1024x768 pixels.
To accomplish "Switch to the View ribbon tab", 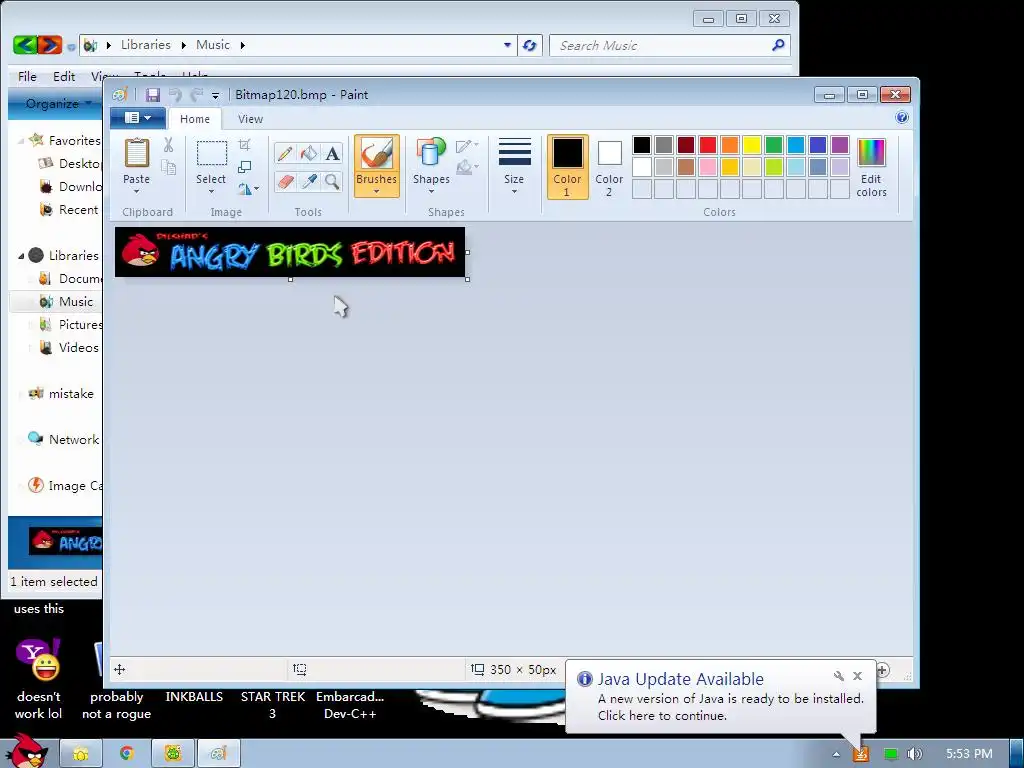I will point(250,119).
